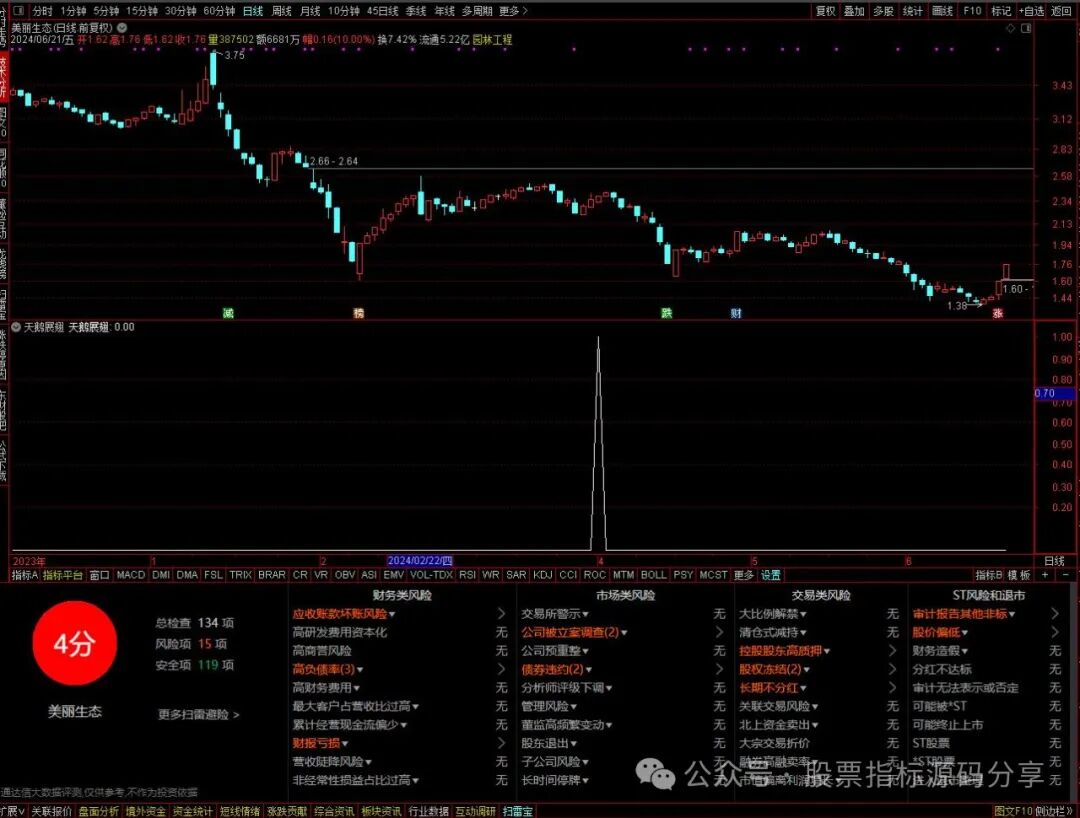The width and height of the screenshot is (1080, 818).
Task: Click the 2024/02/22 date marker on time axis
Action: pyautogui.click(x=419, y=561)
